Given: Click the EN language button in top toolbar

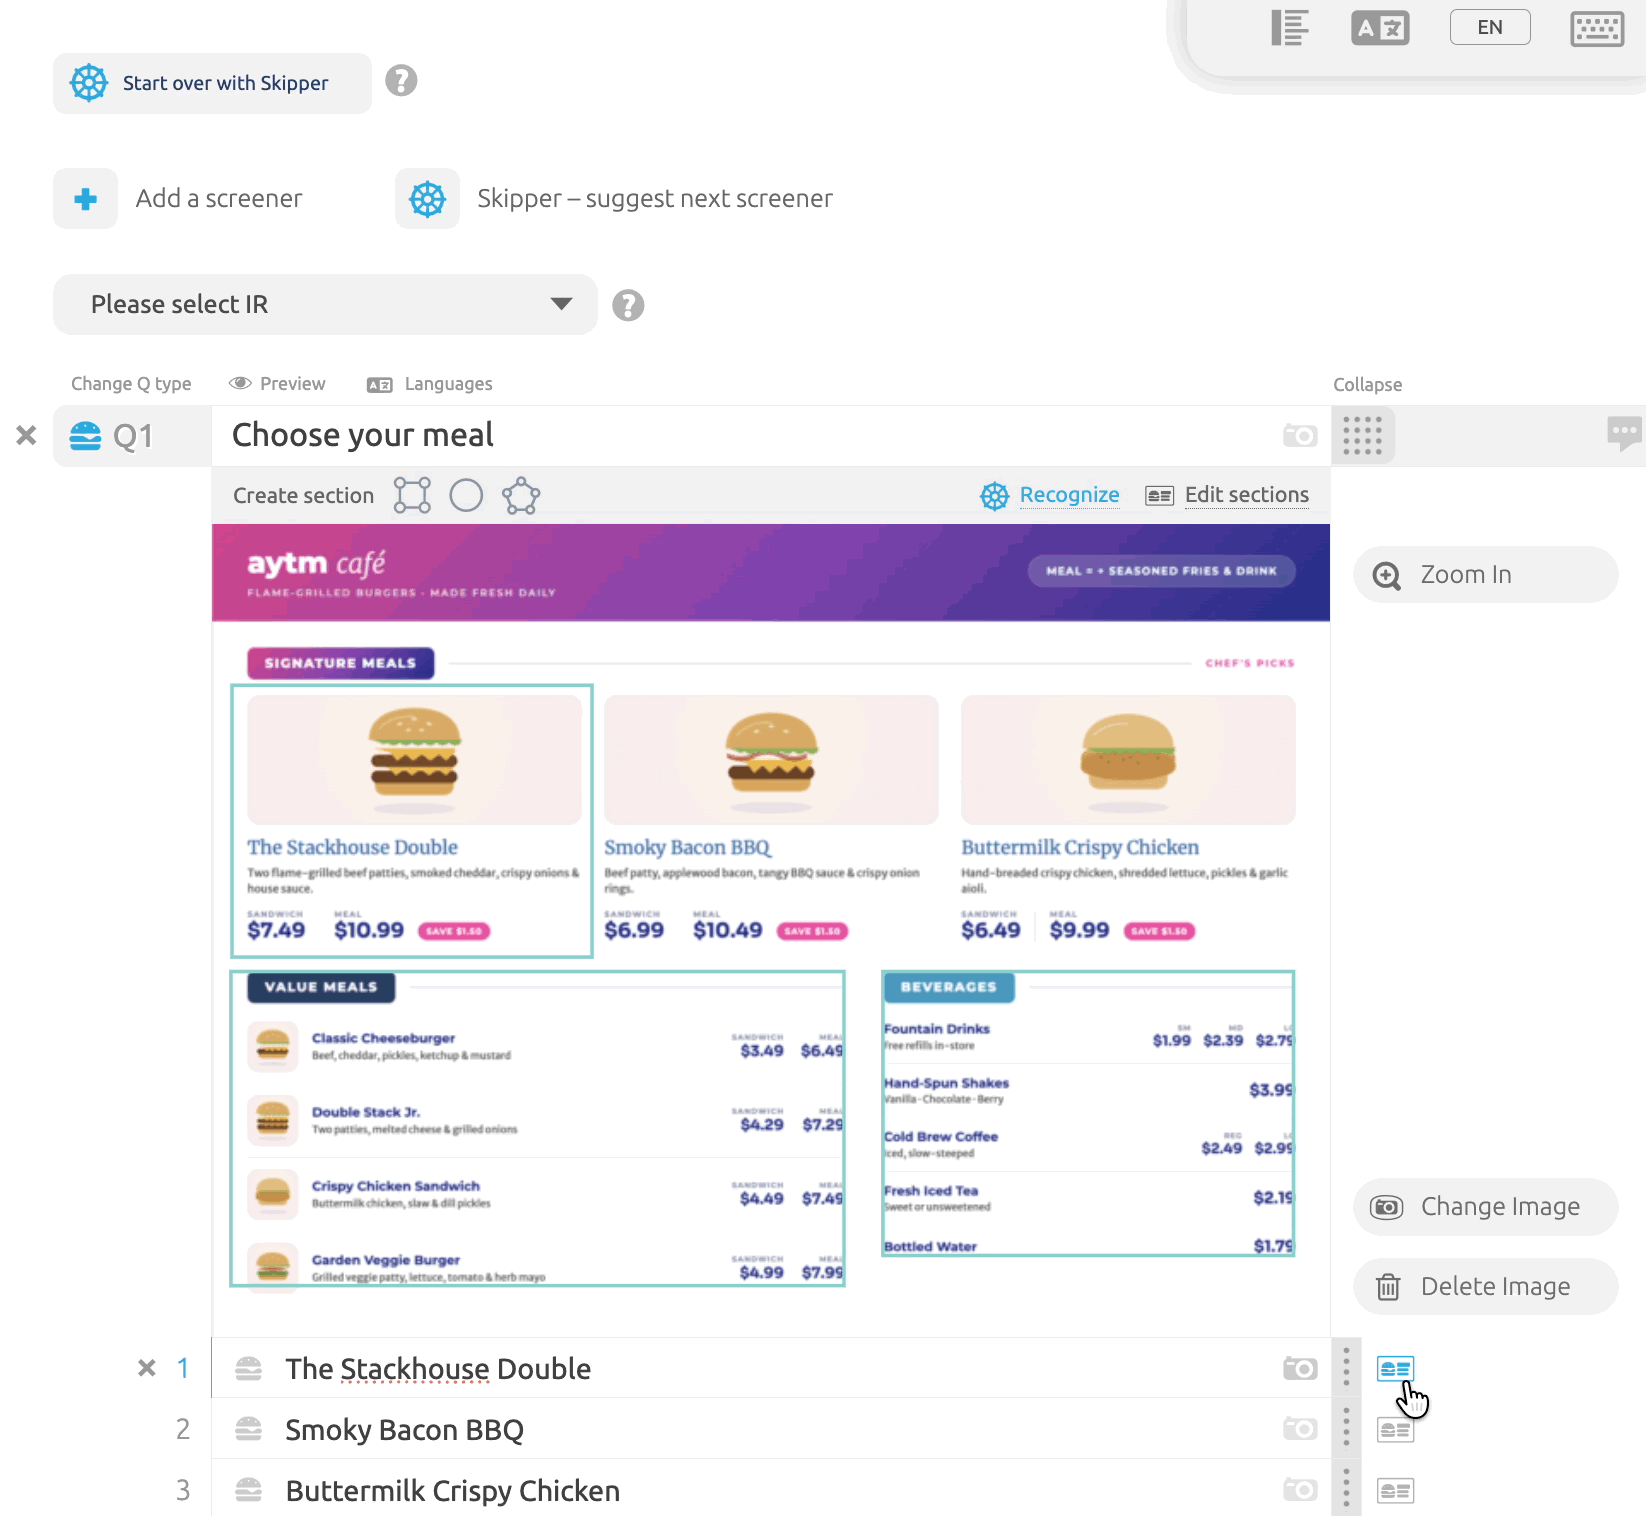Looking at the screenshot, I should click(x=1490, y=27).
